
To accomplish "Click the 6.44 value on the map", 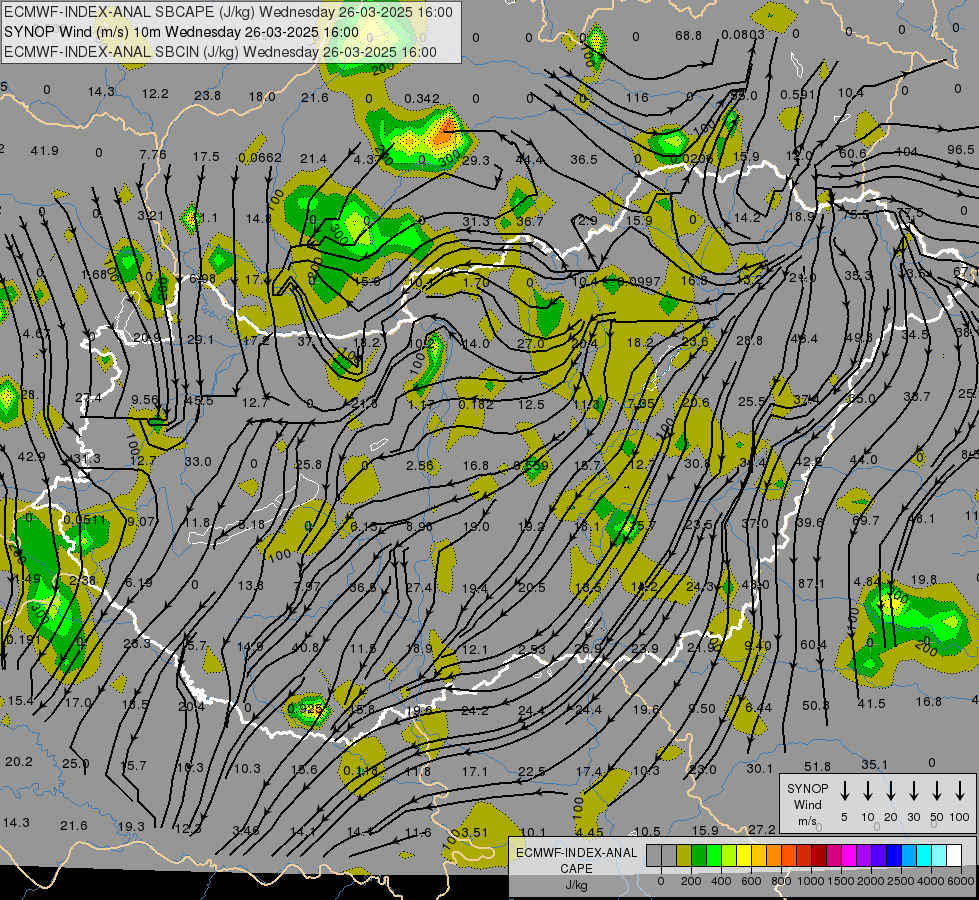I will tap(759, 708).
